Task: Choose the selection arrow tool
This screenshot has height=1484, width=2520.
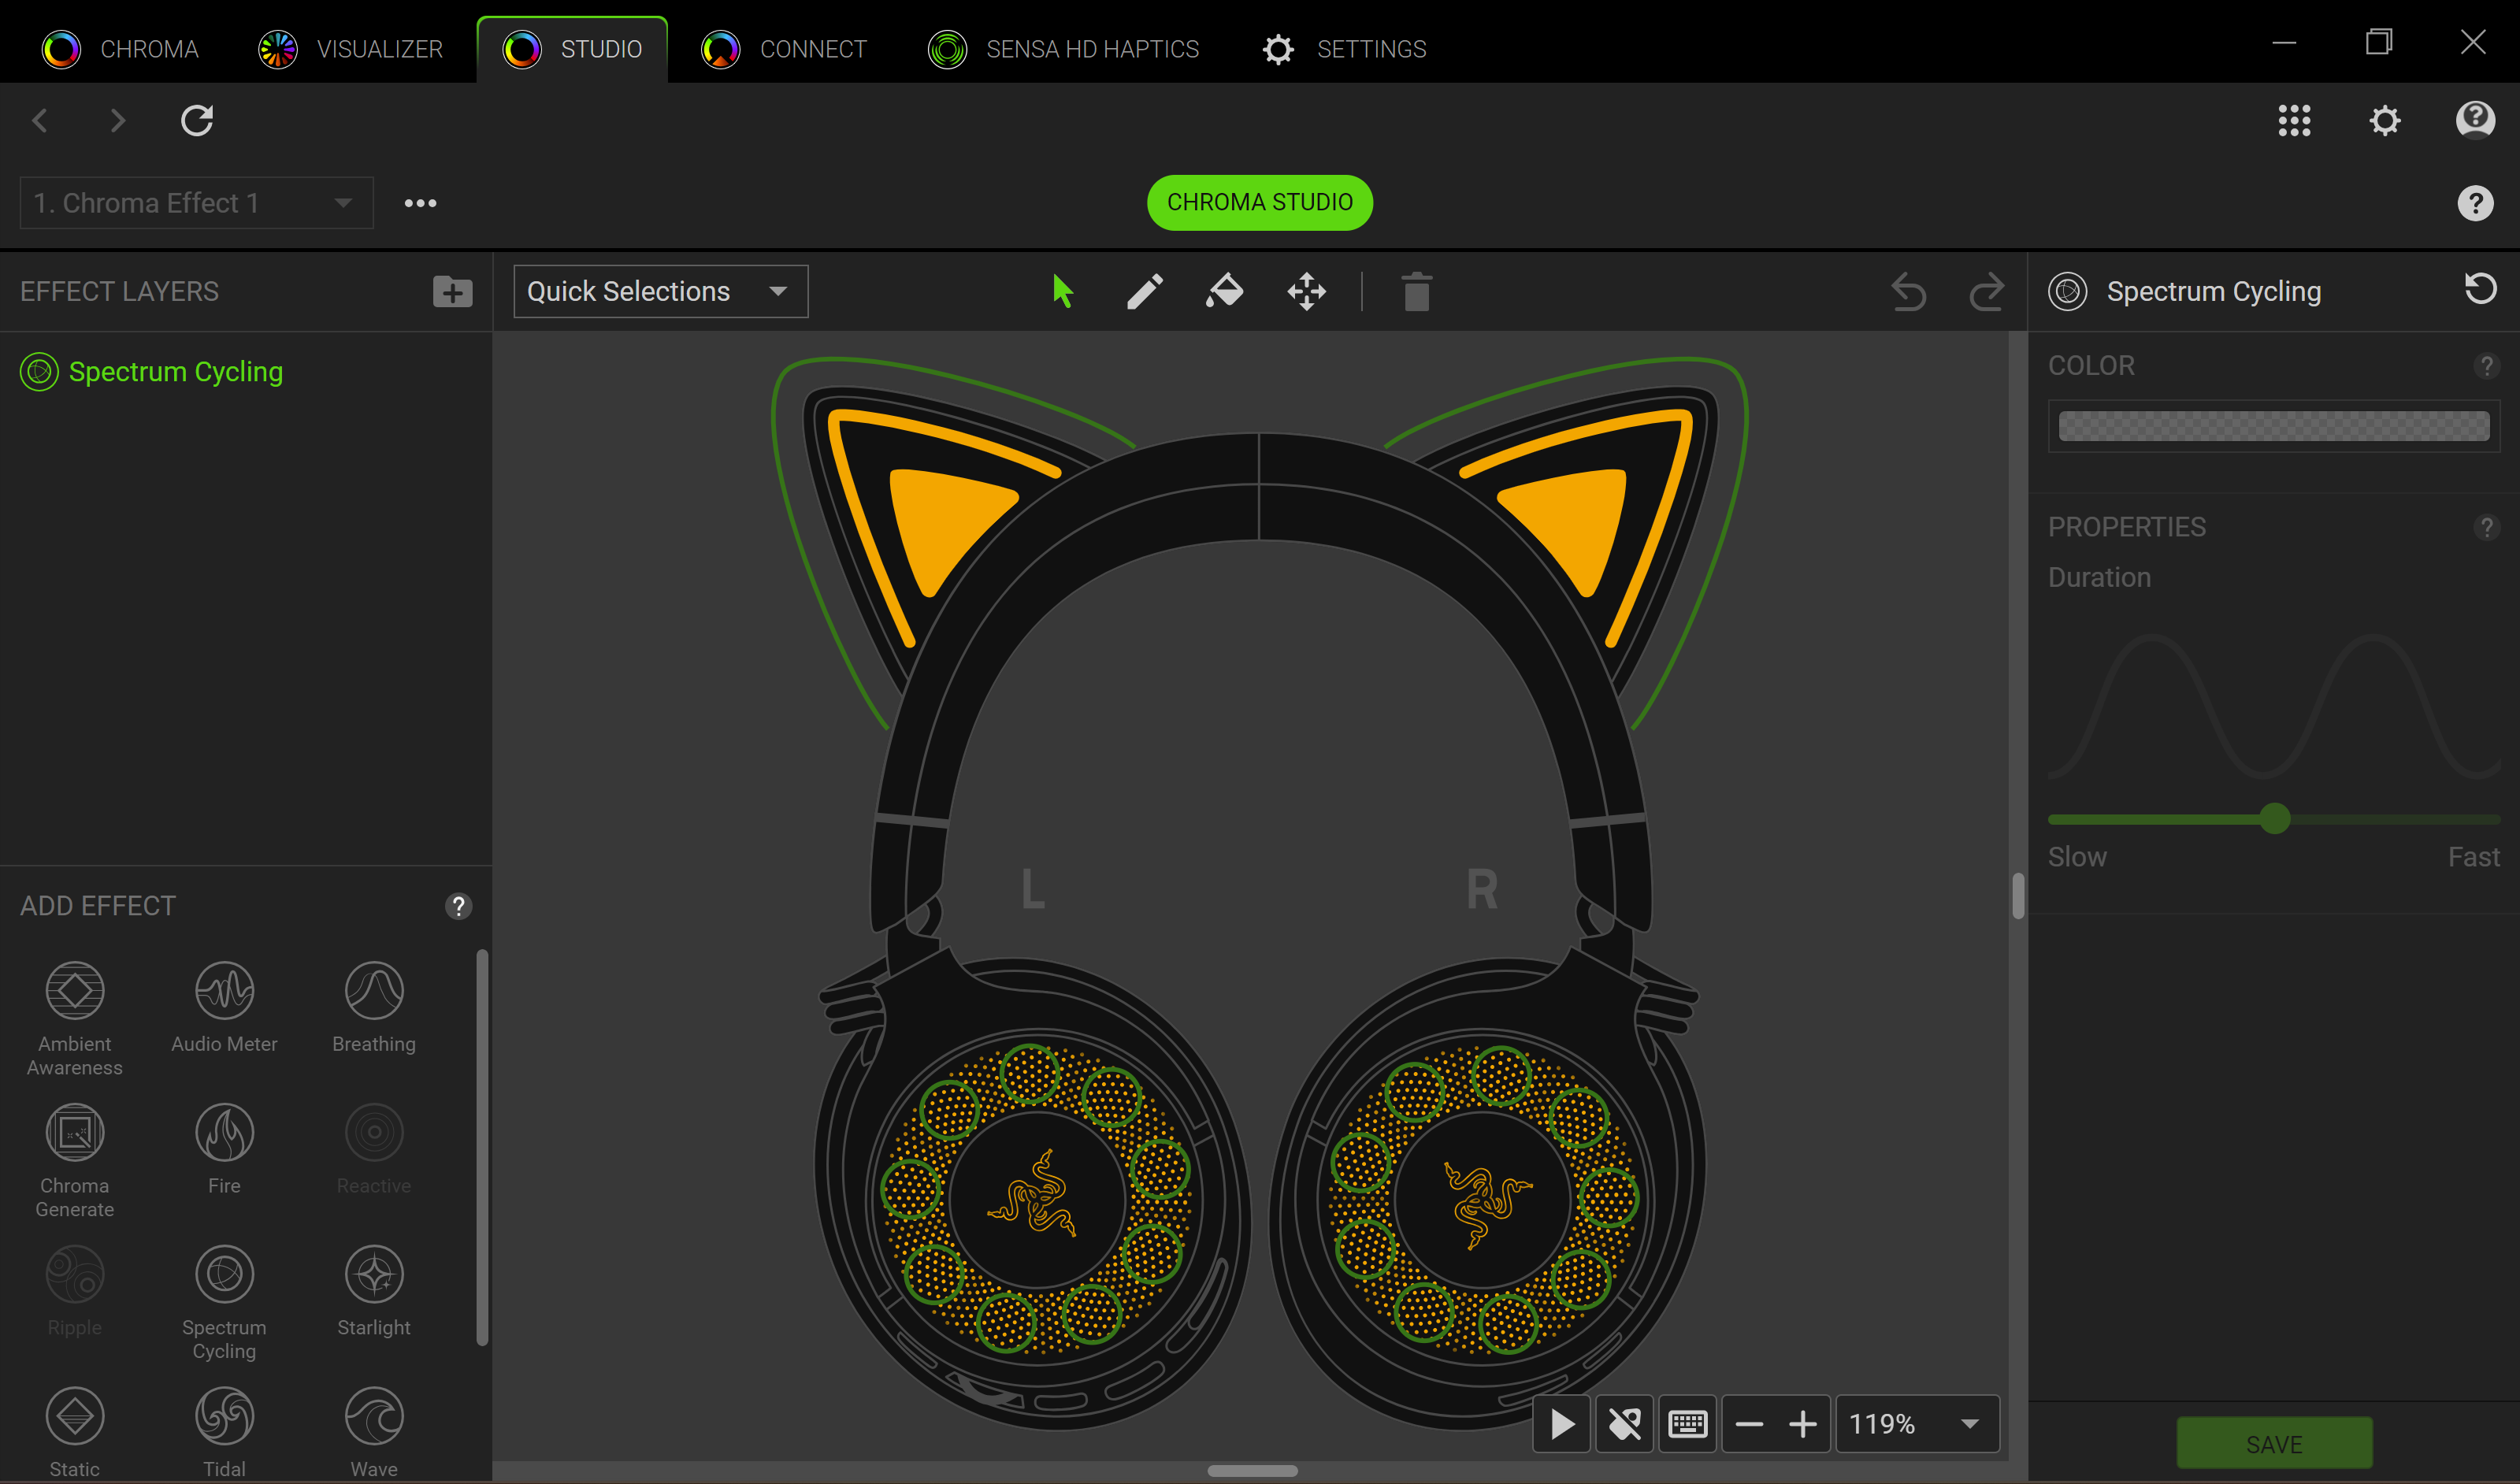Action: point(1062,292)
